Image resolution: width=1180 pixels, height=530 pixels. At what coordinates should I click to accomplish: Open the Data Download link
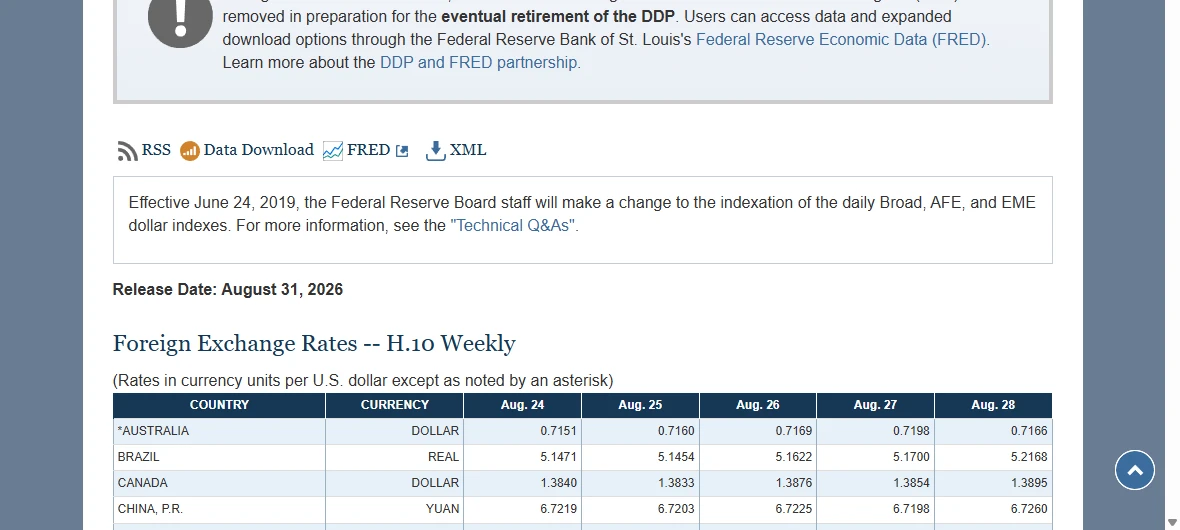click(x=258, y=150)
